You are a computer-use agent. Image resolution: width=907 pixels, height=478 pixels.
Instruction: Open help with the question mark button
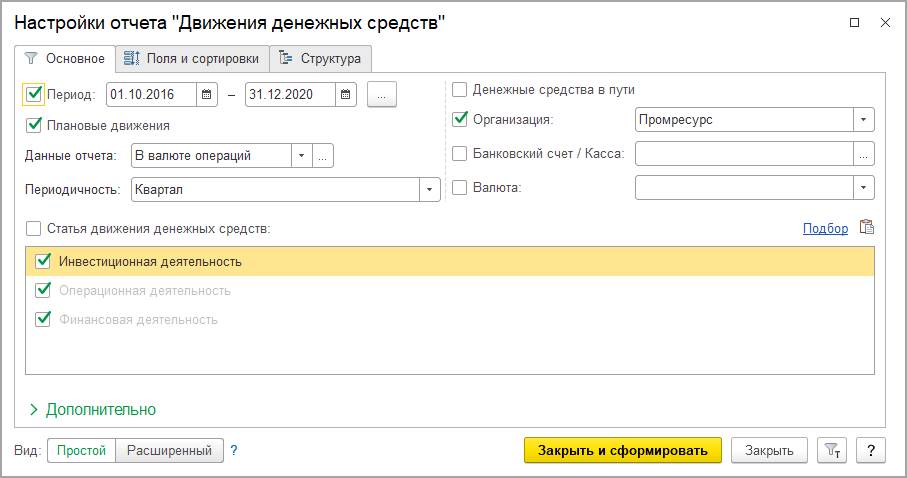pyautogui.click(x=871, y=451)
